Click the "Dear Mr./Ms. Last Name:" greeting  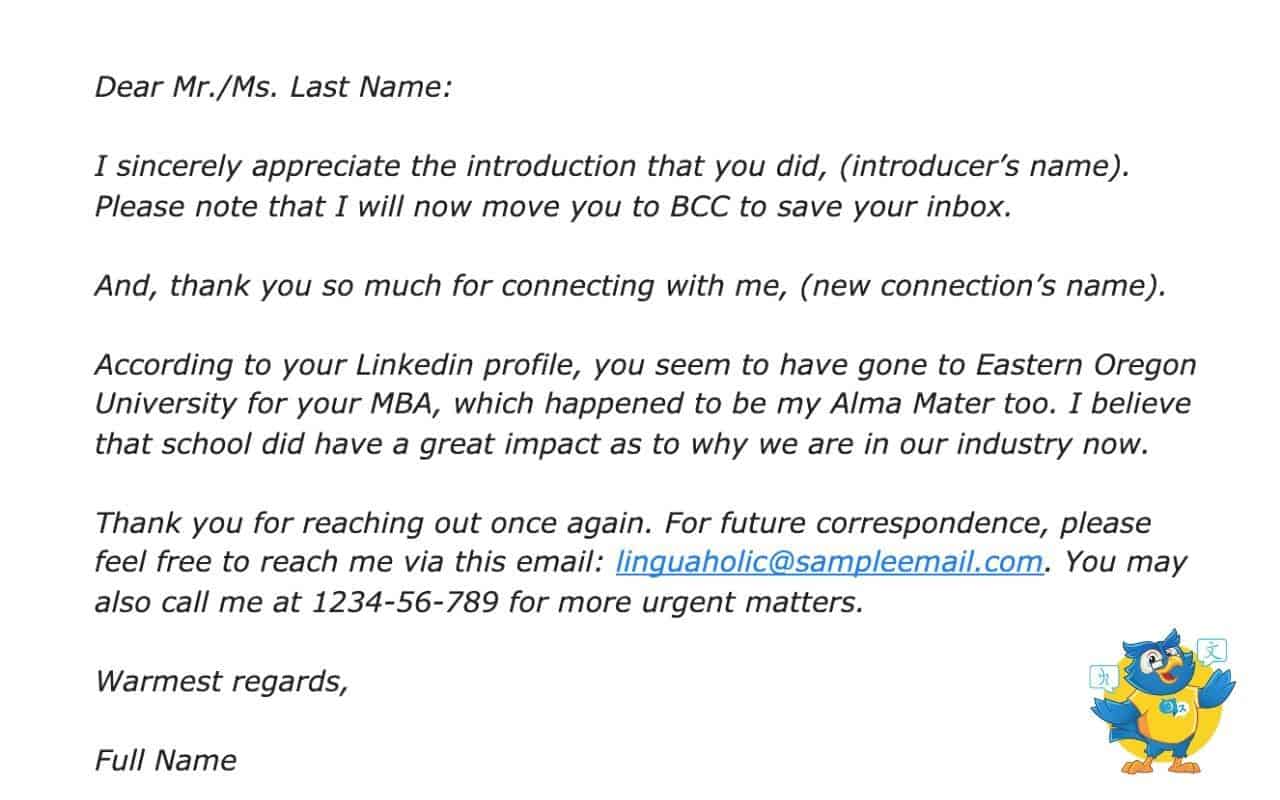(274, 87)
